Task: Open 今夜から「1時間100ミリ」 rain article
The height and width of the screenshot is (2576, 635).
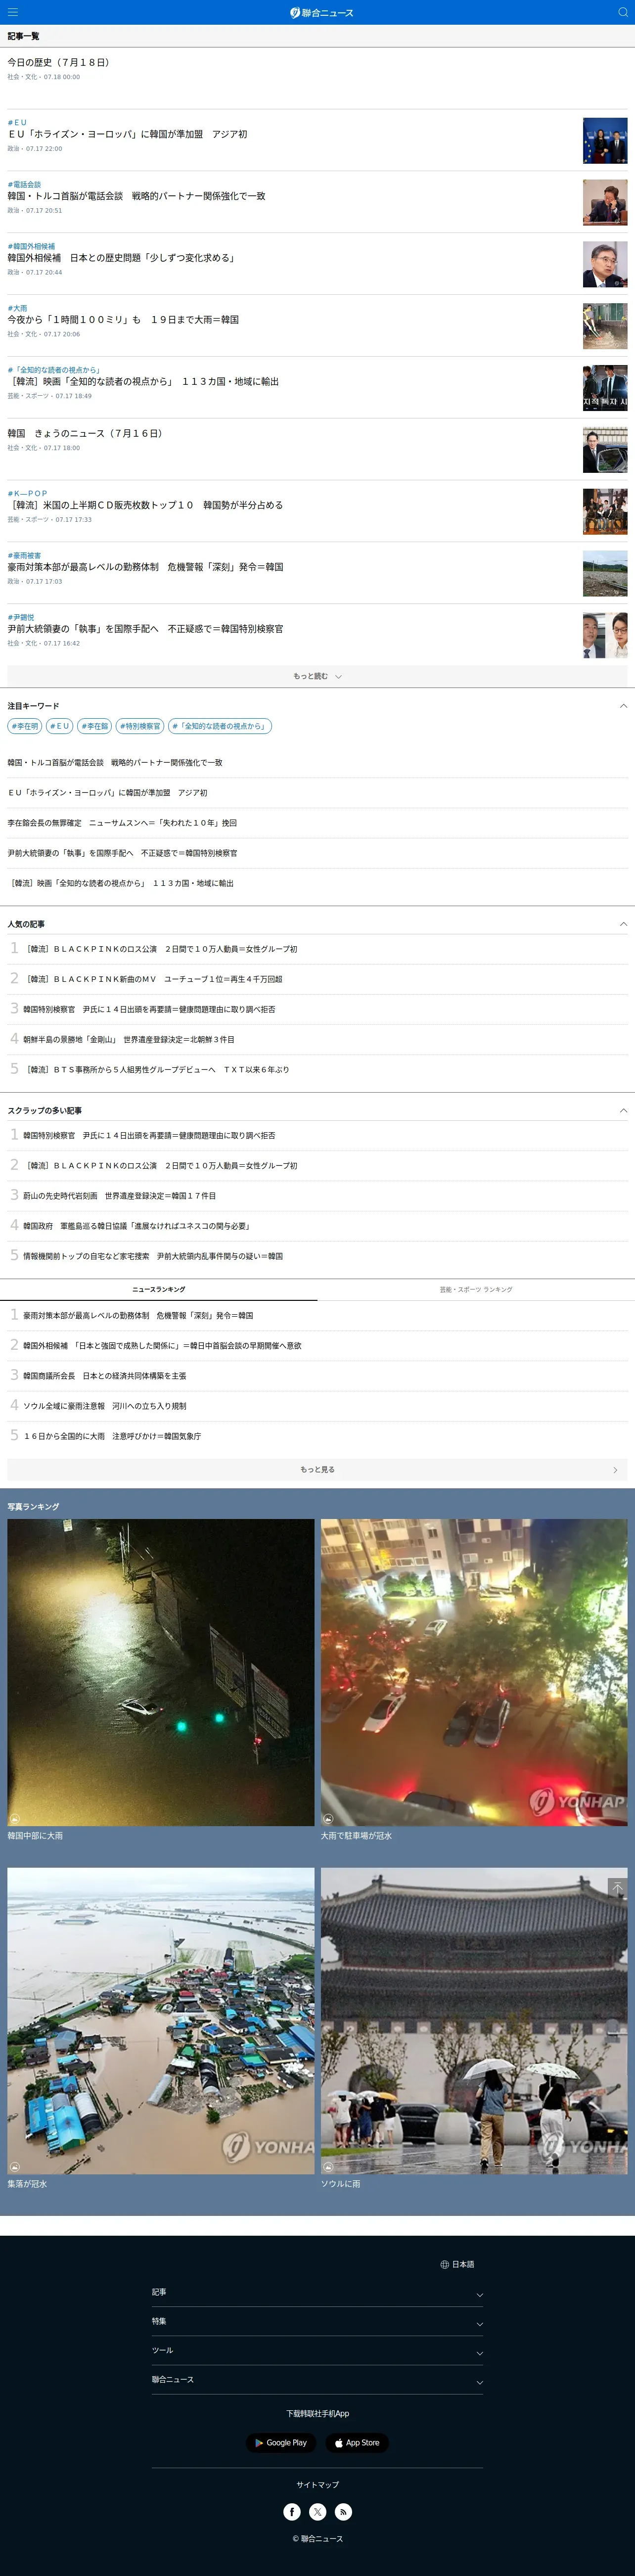Action: [x=124, y=320]
